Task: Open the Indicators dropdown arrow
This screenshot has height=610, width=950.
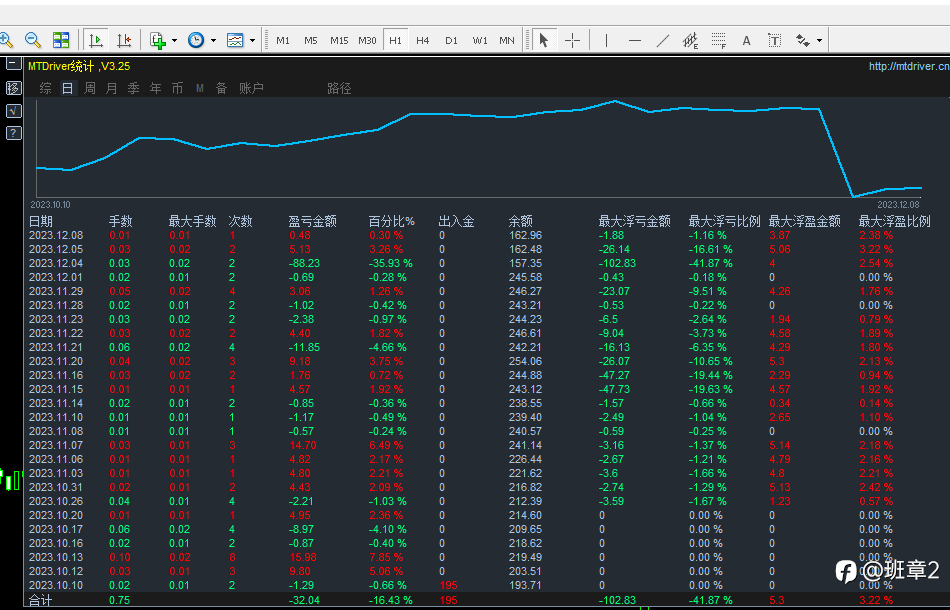Action: [x=174, y=41]
